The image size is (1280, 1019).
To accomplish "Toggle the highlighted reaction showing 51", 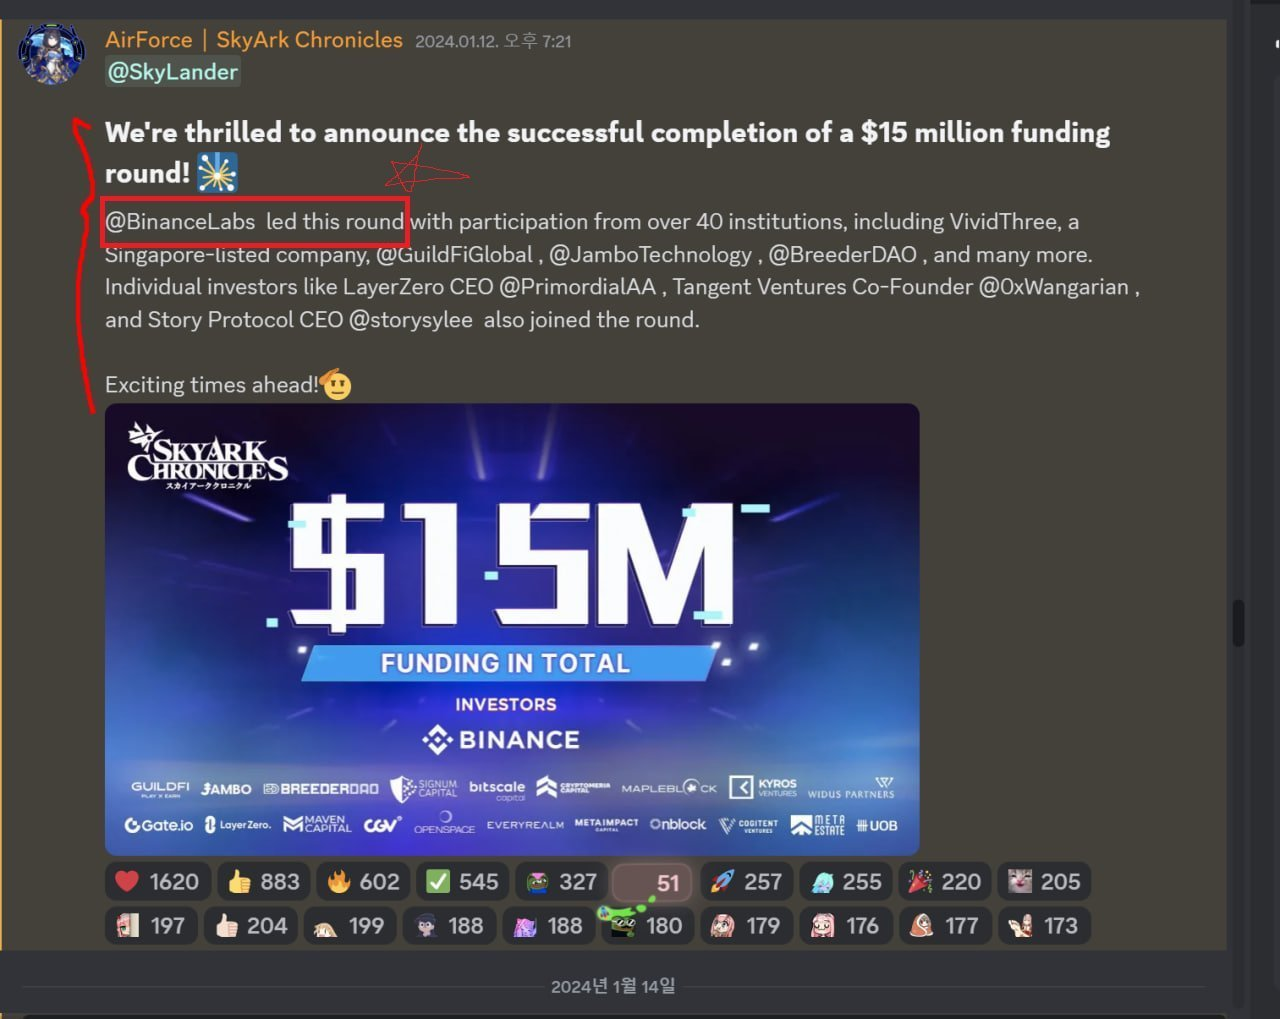I will click(651, 882).
